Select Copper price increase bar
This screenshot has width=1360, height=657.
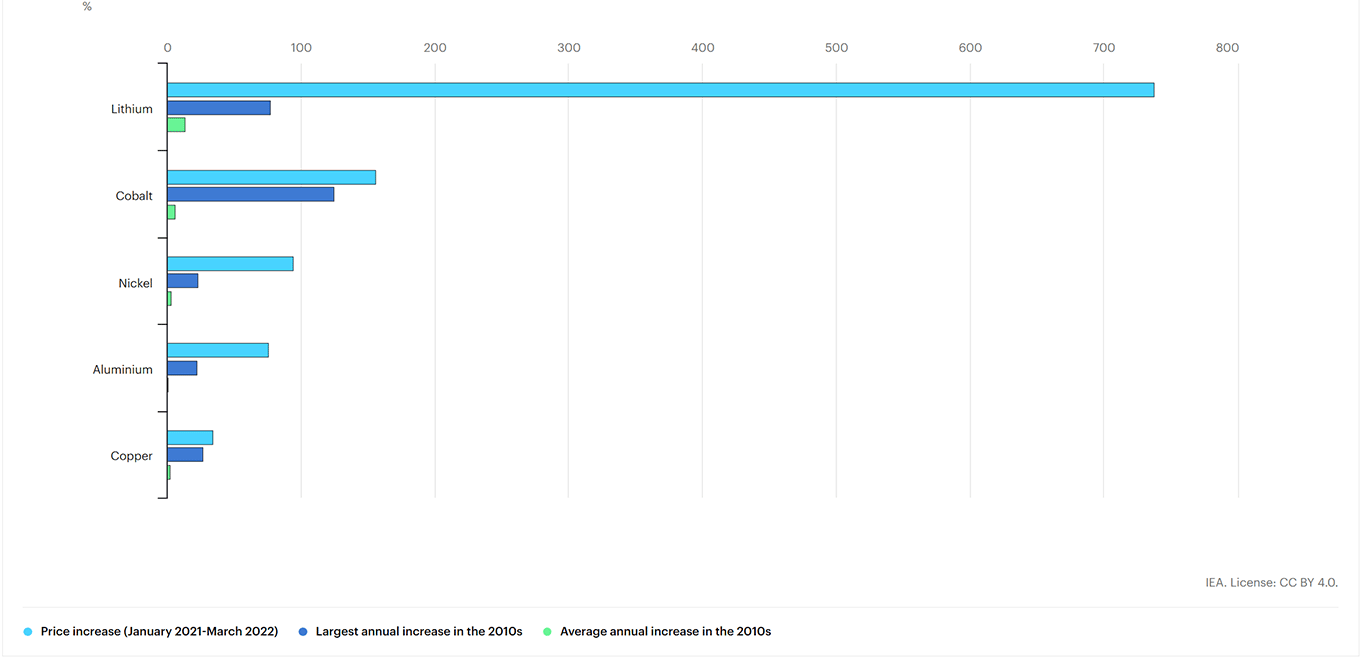(190, 437)
